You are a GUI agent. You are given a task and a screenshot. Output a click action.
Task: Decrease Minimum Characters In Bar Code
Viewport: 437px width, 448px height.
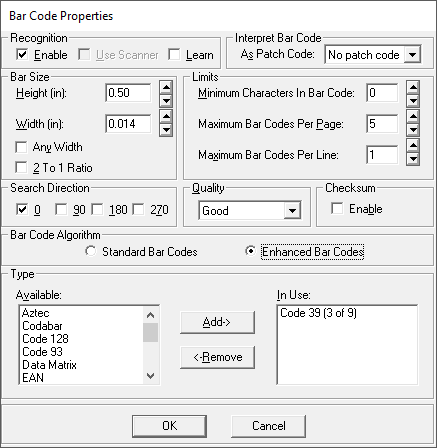(413, 100)
